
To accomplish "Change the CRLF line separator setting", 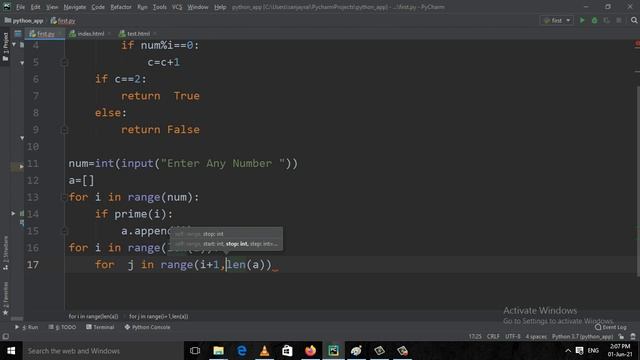I will (x=493, y=337).
